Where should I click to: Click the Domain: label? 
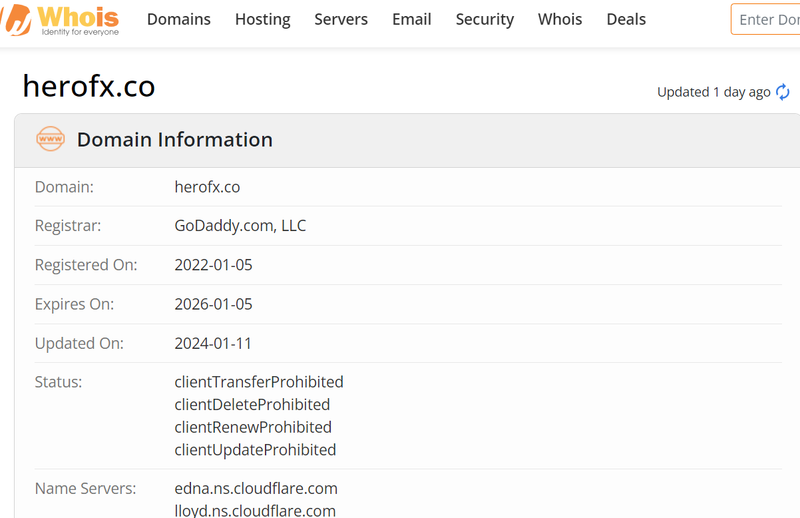click(64, 187)
